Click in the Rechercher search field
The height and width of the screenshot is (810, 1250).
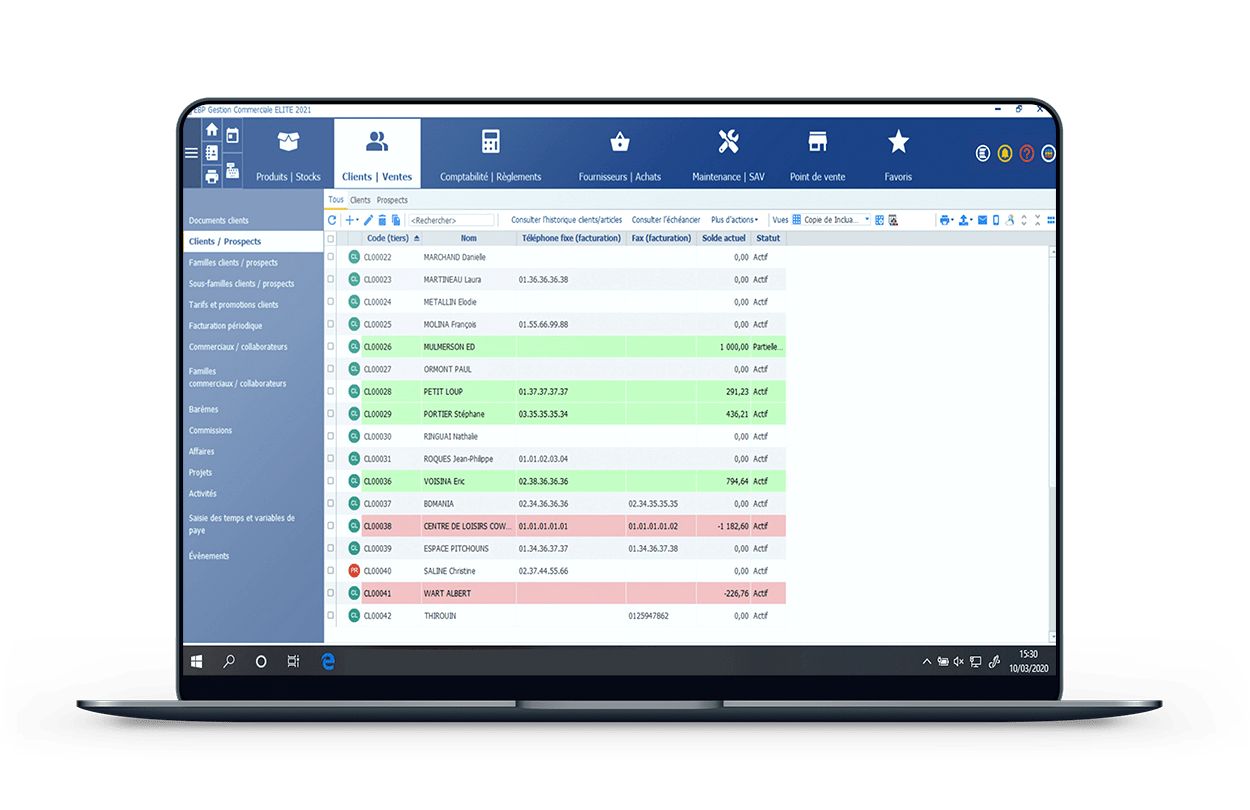[450, 220]
